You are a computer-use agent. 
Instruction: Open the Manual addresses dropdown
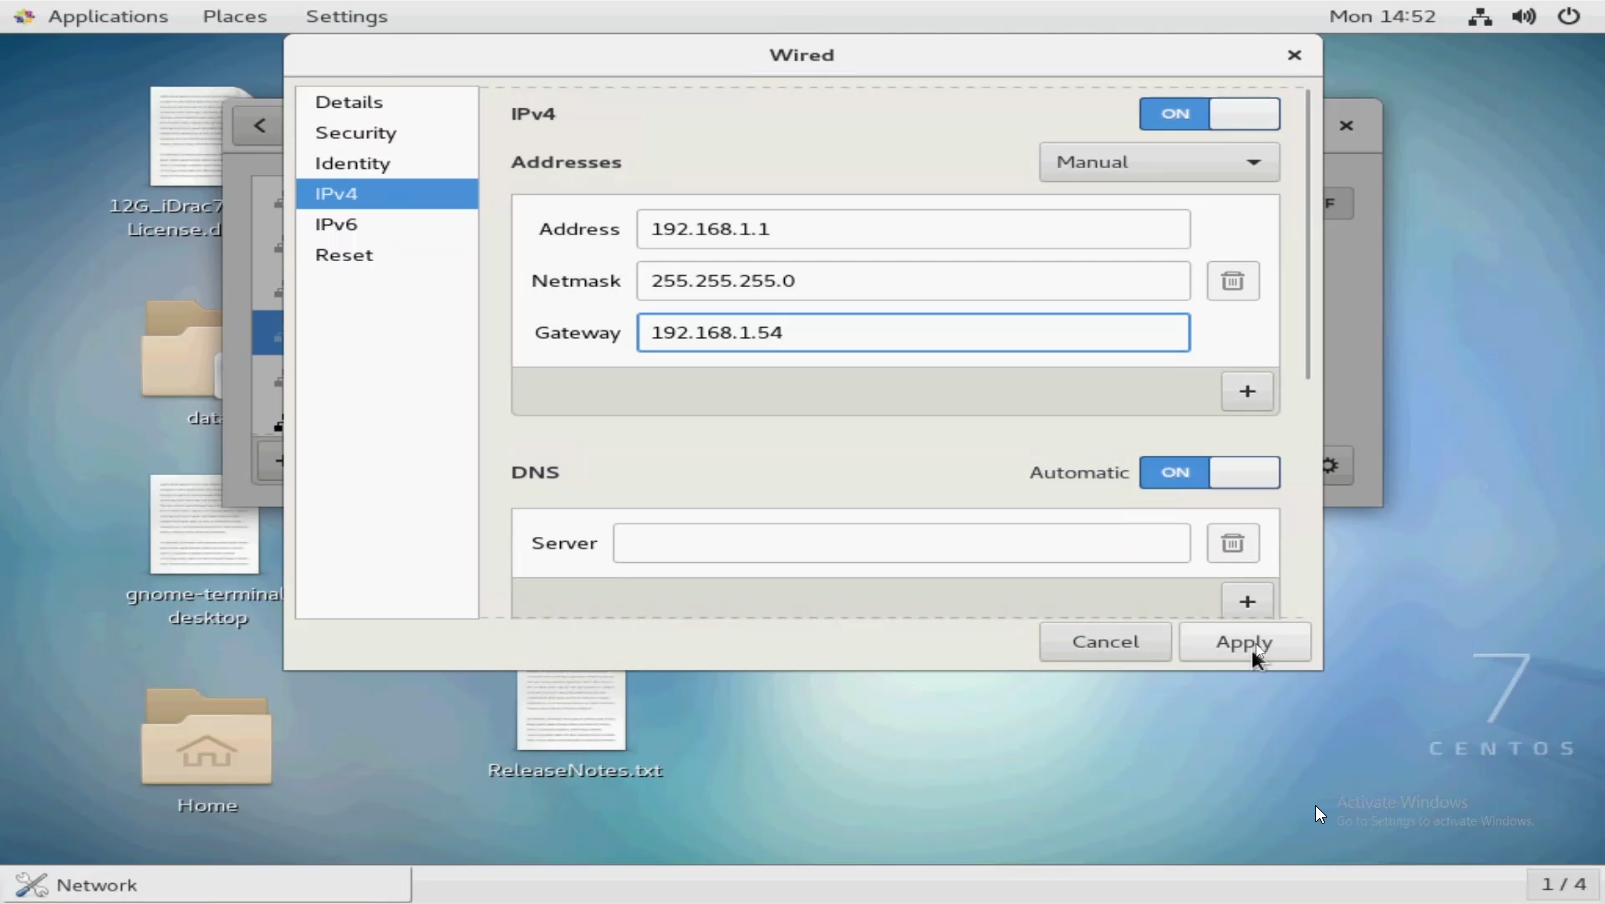[x=1157, y=161]
